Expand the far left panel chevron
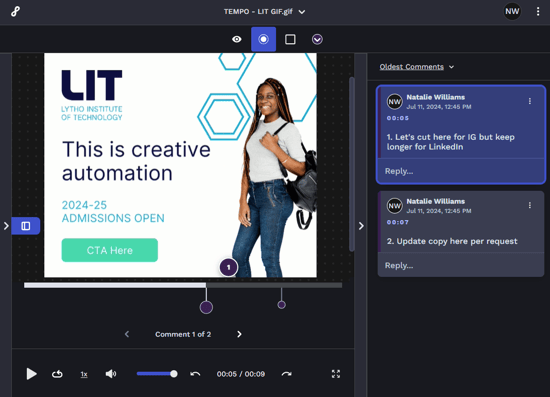 point(6,226)
